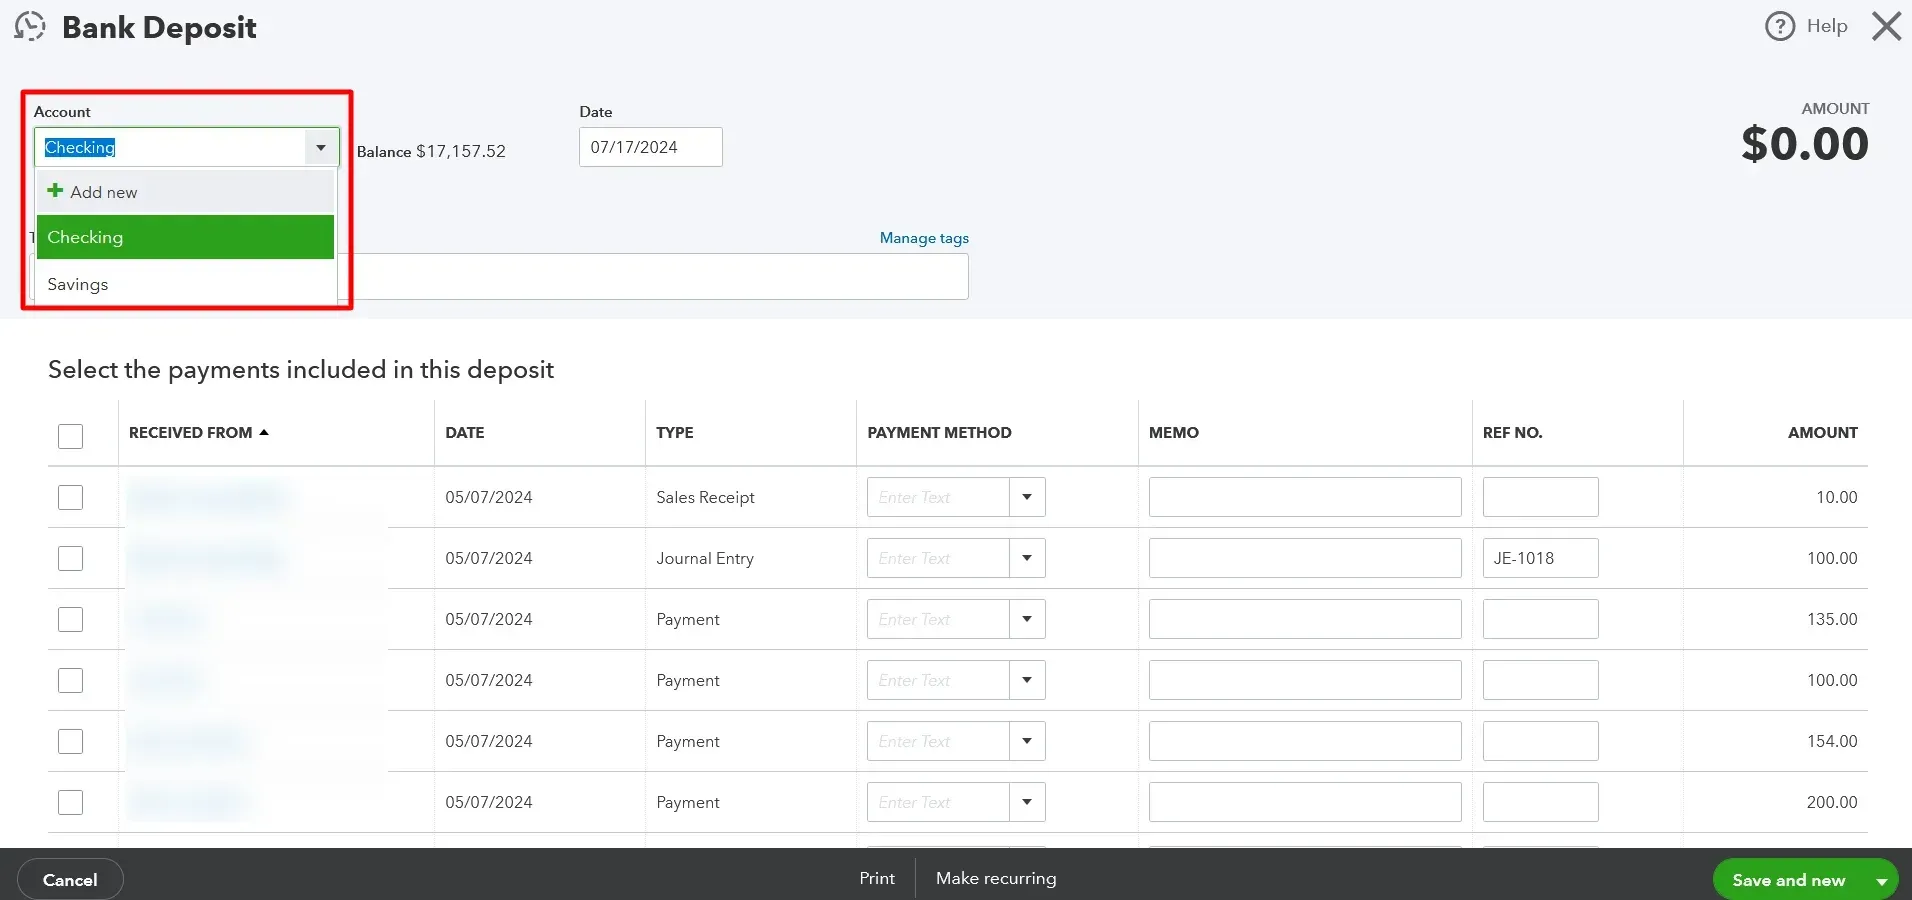Click the JE-1018 reference number field

tap(1538, 558)
